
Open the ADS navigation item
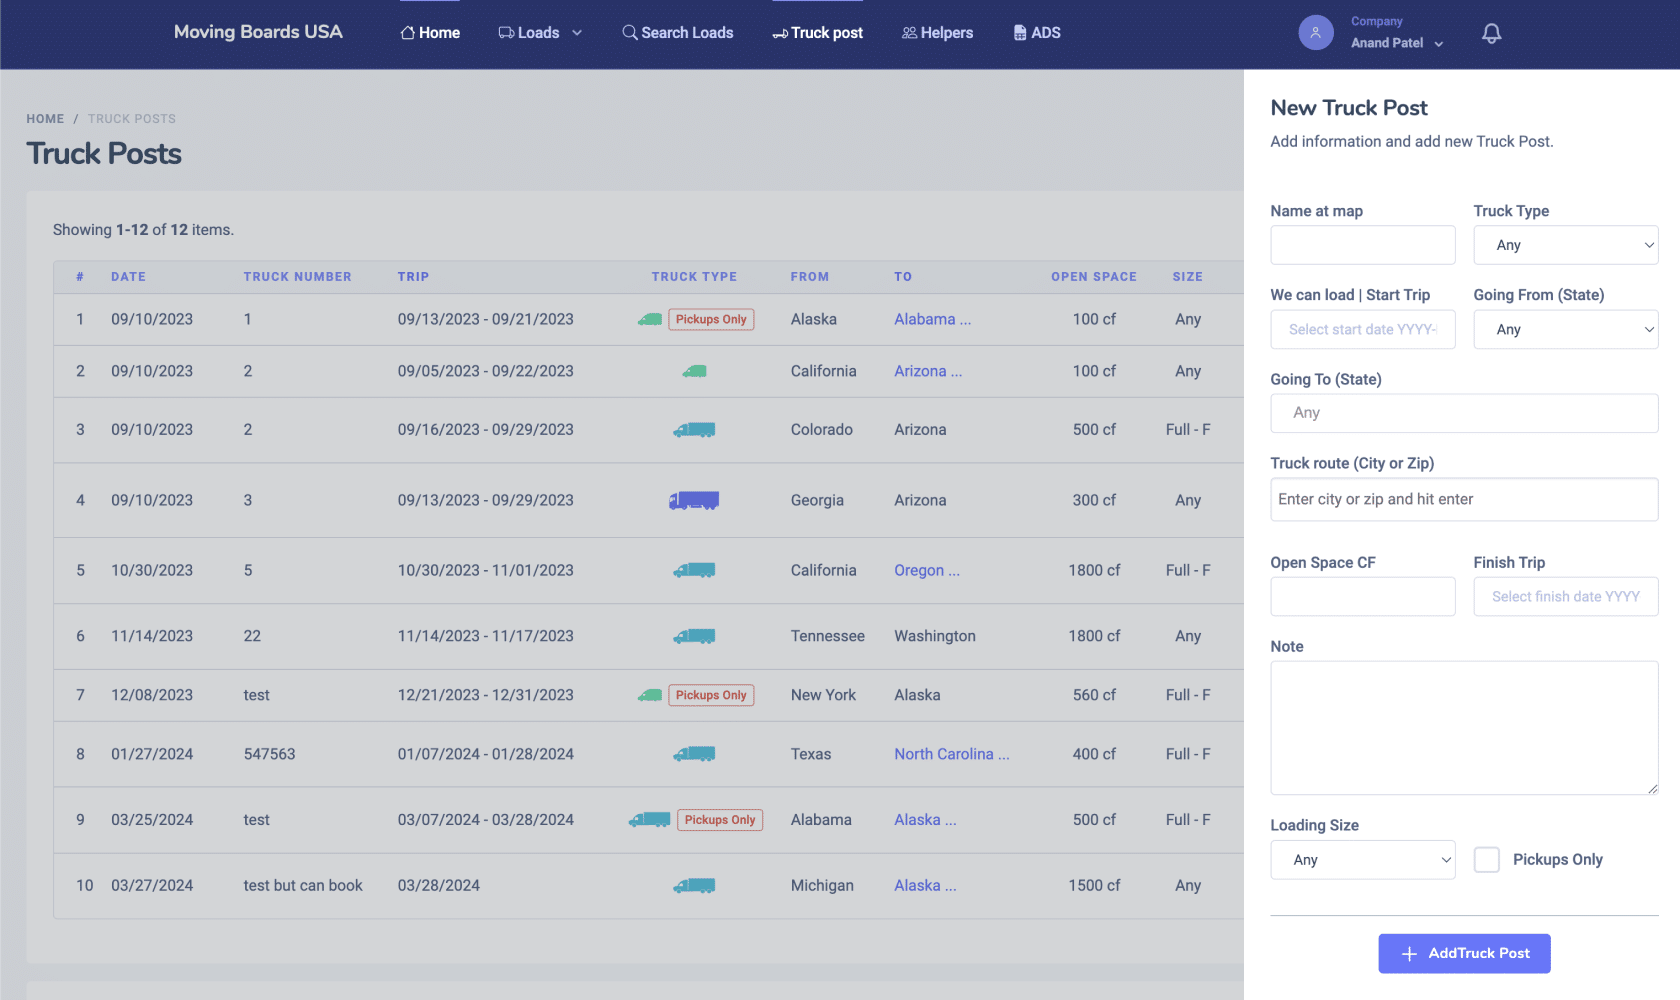(x=1037, y=33)
